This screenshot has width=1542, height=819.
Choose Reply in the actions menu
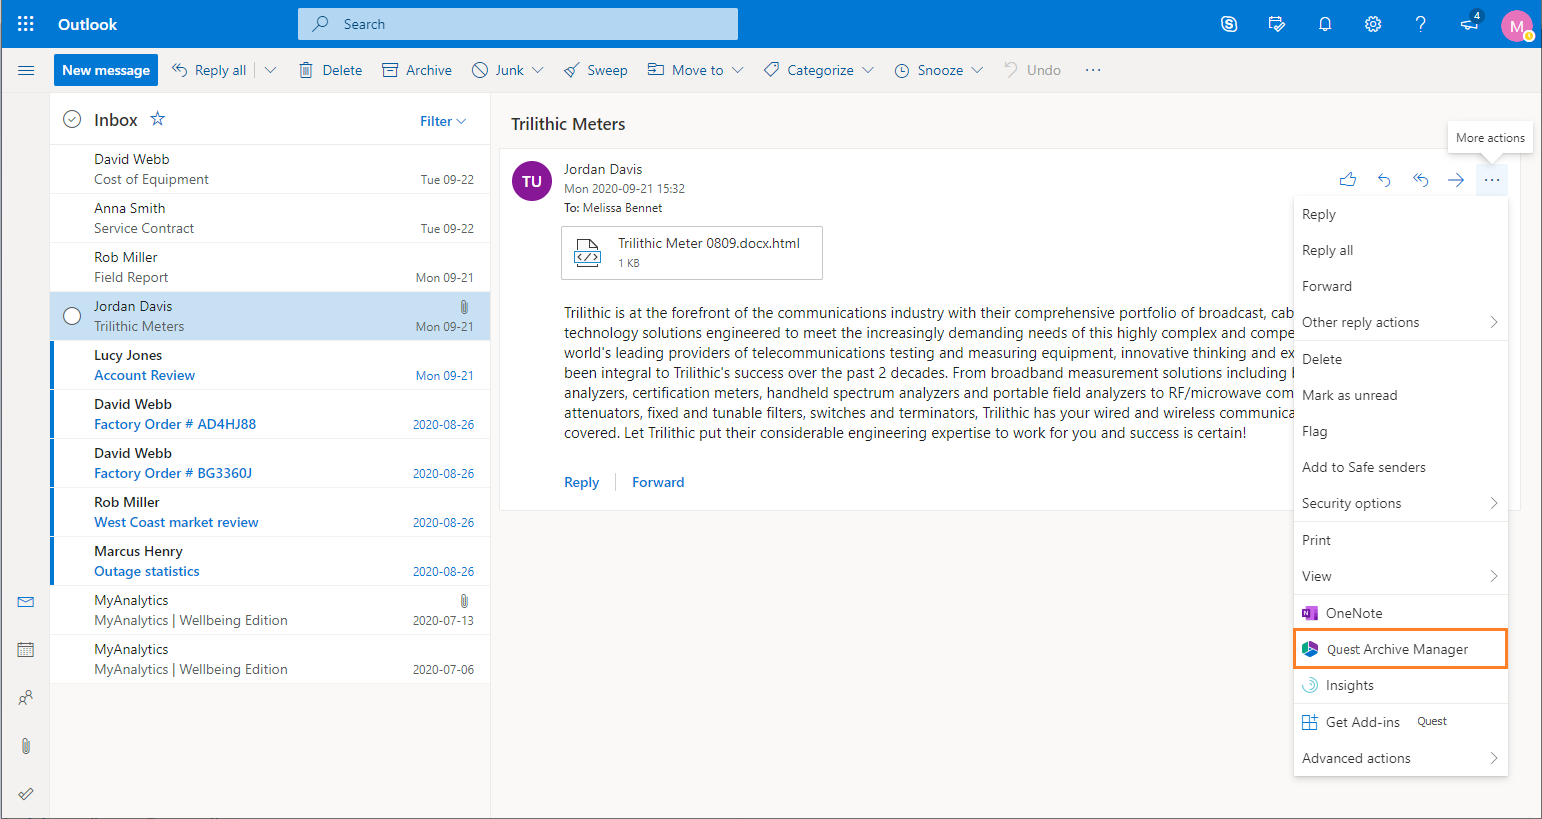(x=1401, y=214)
